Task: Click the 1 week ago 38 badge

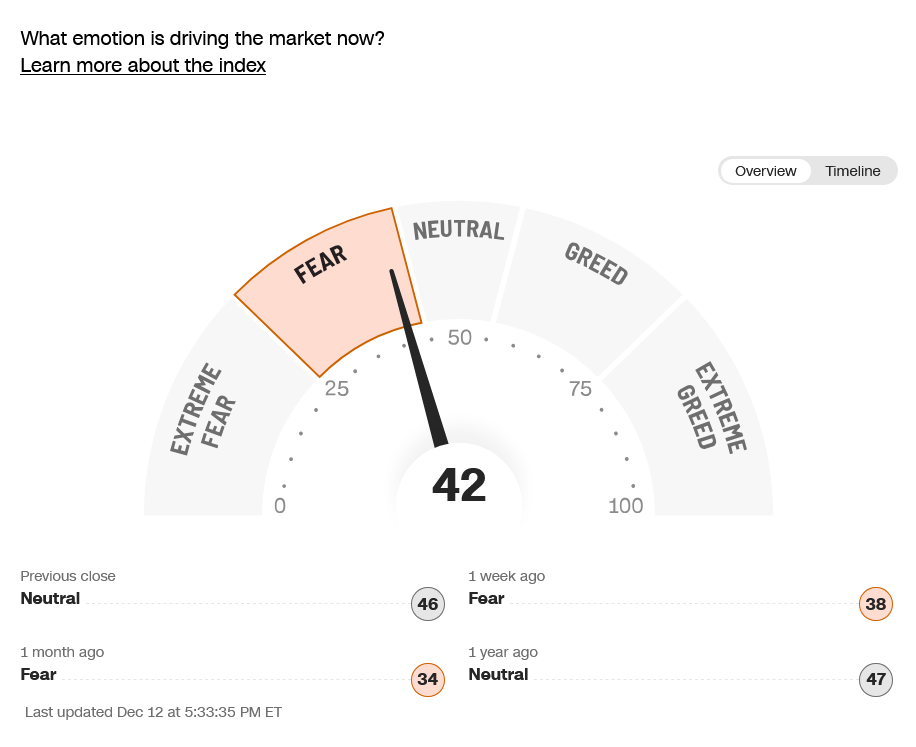Action: (876, 604)
